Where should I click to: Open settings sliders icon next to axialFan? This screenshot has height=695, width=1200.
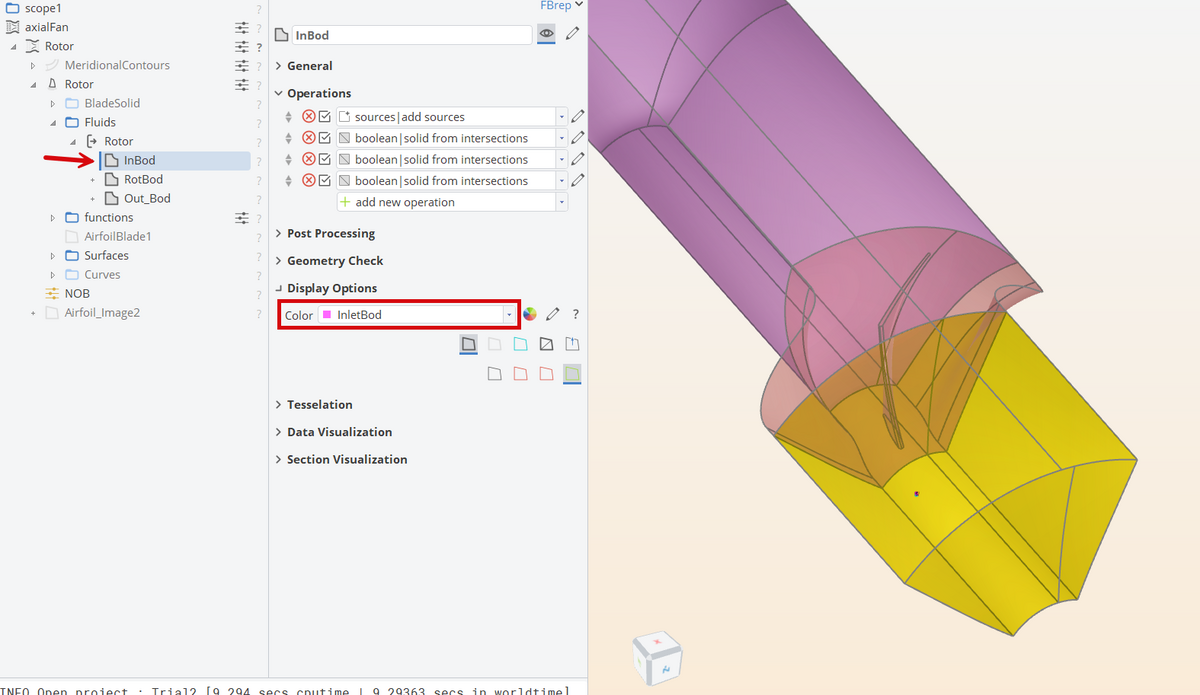click(242, 27)
